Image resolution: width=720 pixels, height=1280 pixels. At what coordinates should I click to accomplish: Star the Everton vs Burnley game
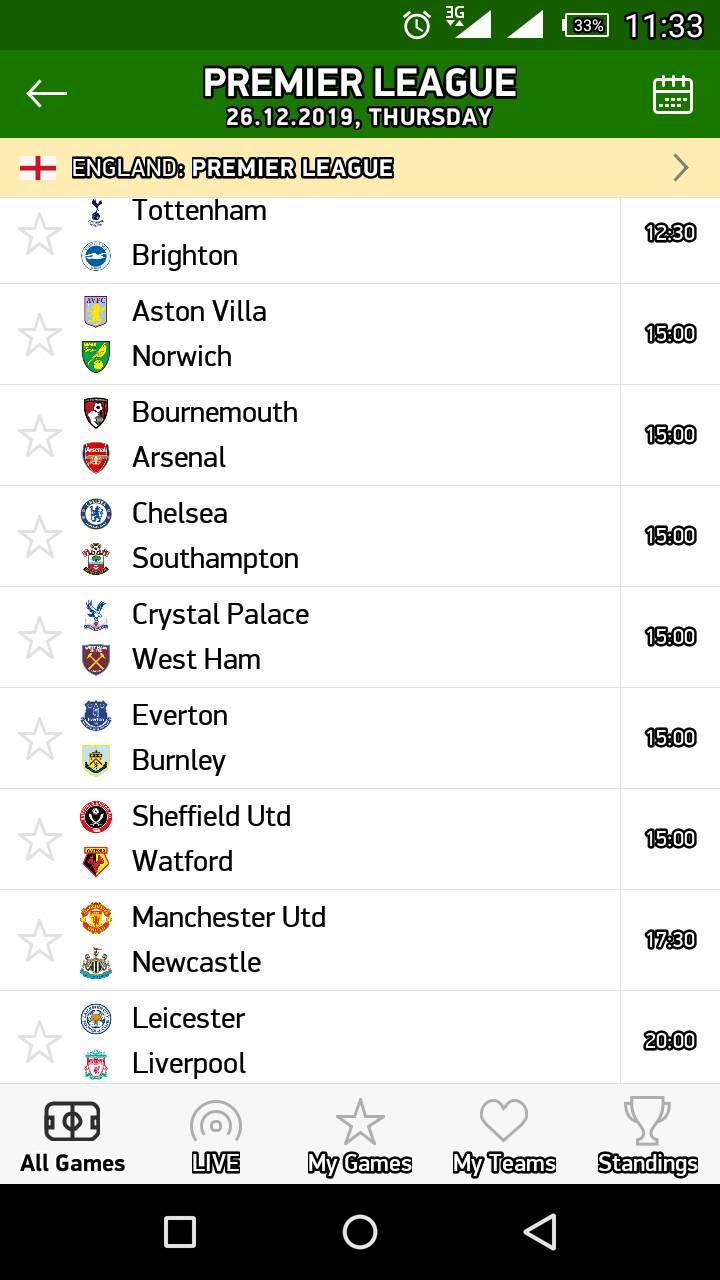coord(40,738)
